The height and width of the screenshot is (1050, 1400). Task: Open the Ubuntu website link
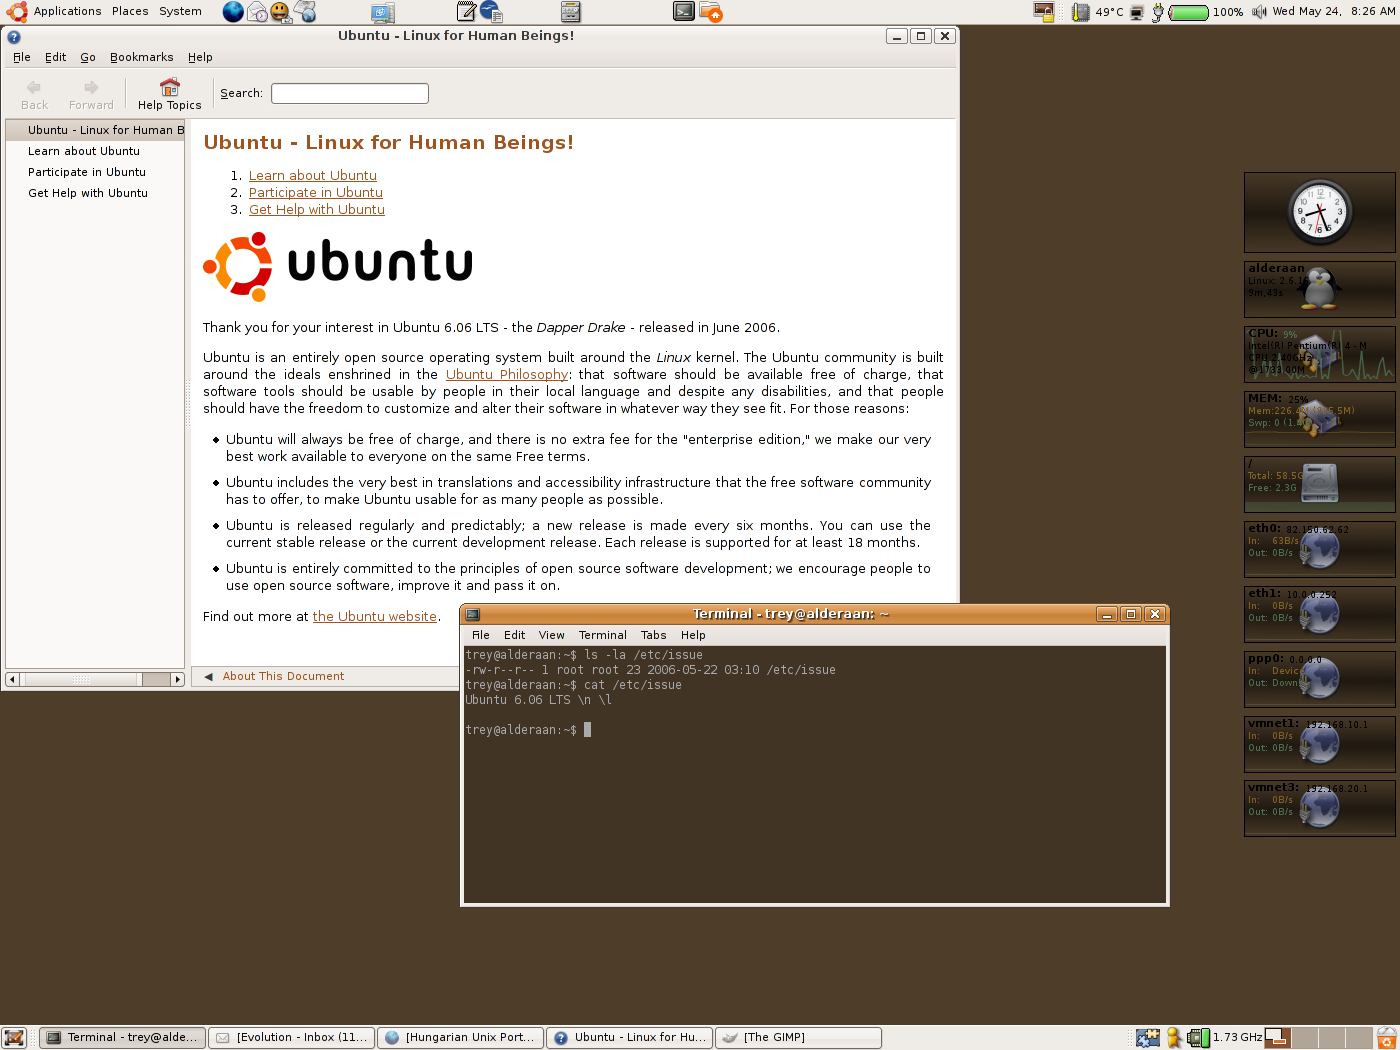374,616
